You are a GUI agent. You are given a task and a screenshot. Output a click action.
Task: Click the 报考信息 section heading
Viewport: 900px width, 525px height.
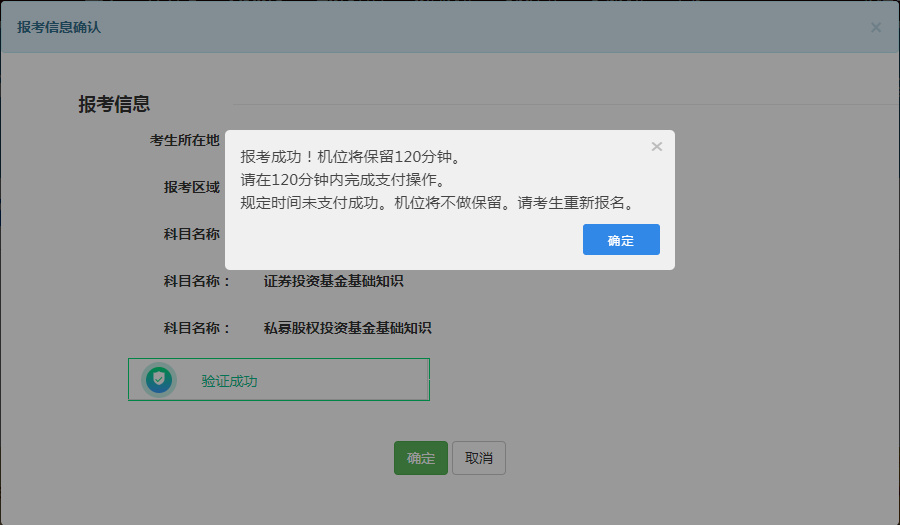click(x=114, y=104)
